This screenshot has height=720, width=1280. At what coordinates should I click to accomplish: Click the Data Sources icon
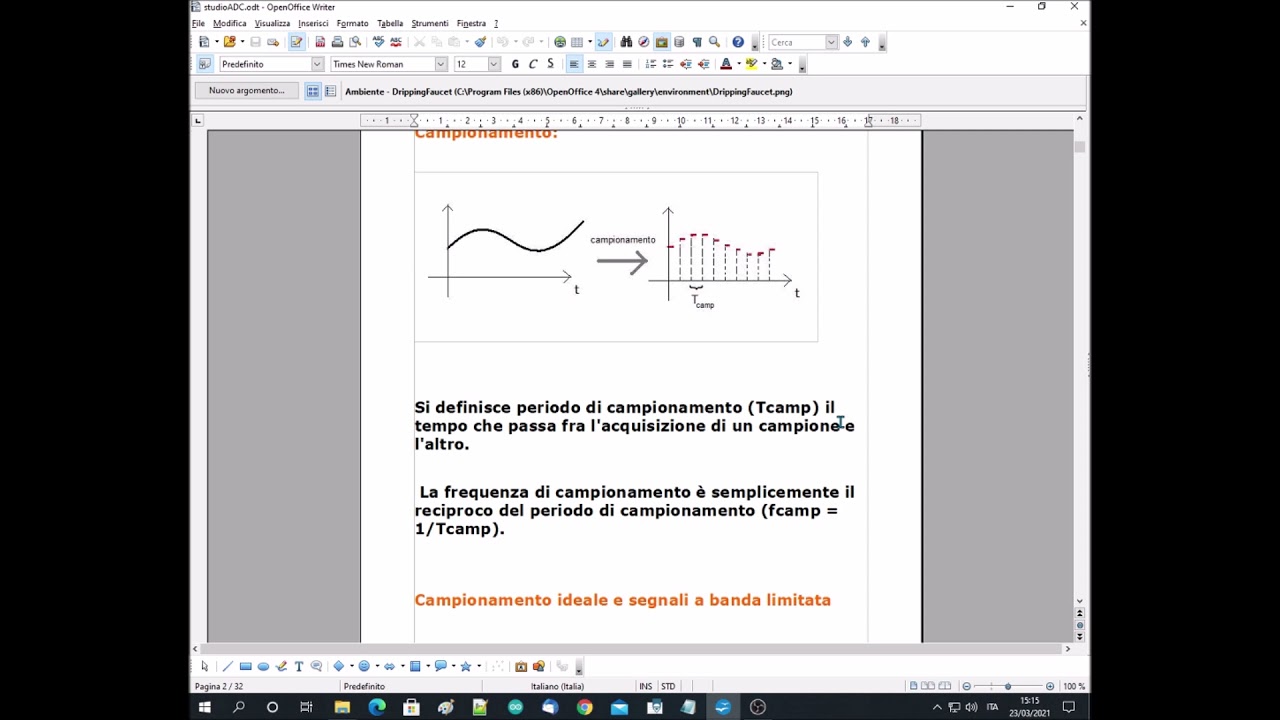point(679,42)
